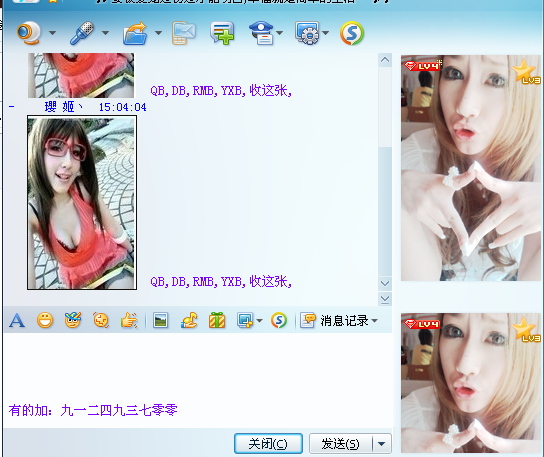Start a voice call with microphone icon

pos(82,33)
